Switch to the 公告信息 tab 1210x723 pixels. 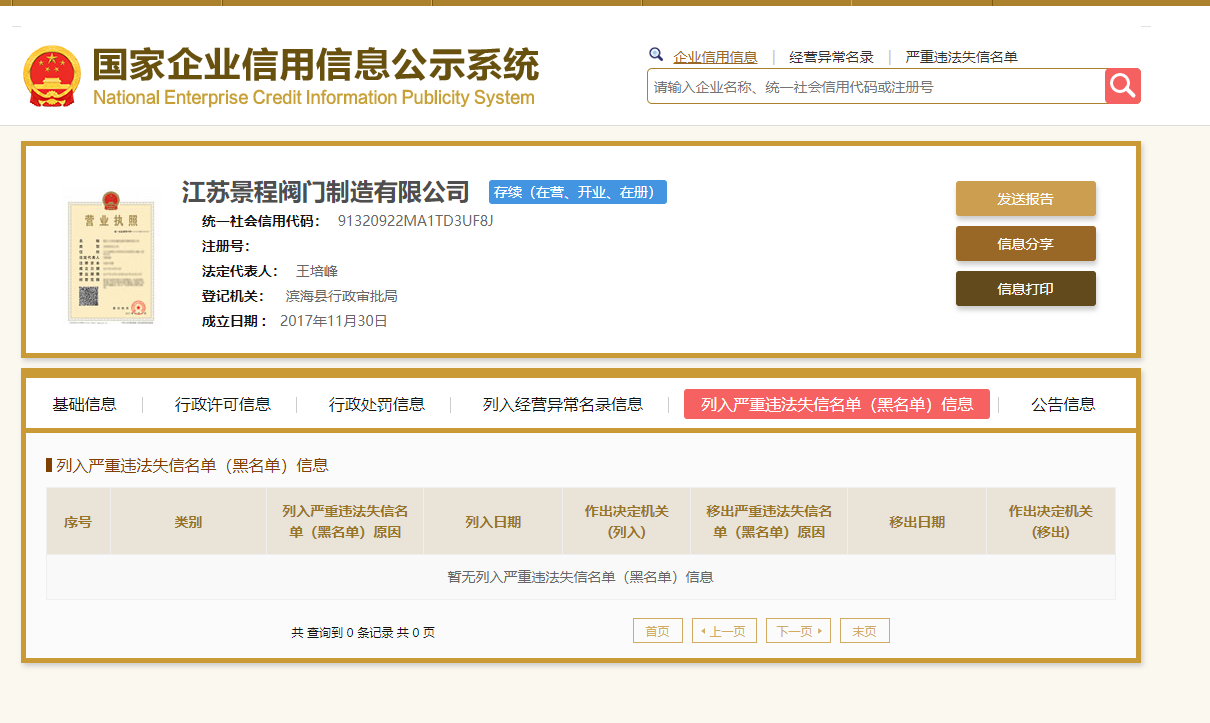click(x=1063, y=404)
